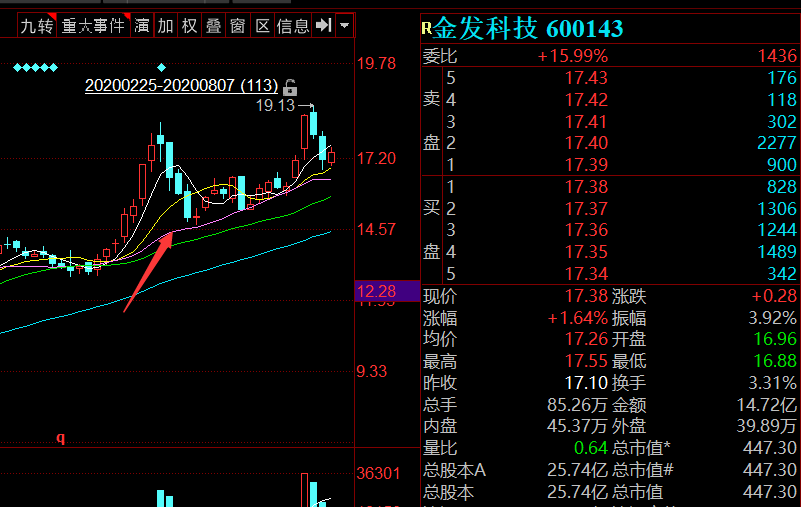Click the 加 add indicator button
Viewport: 801px width, 507px height.
tap(166, 25)
